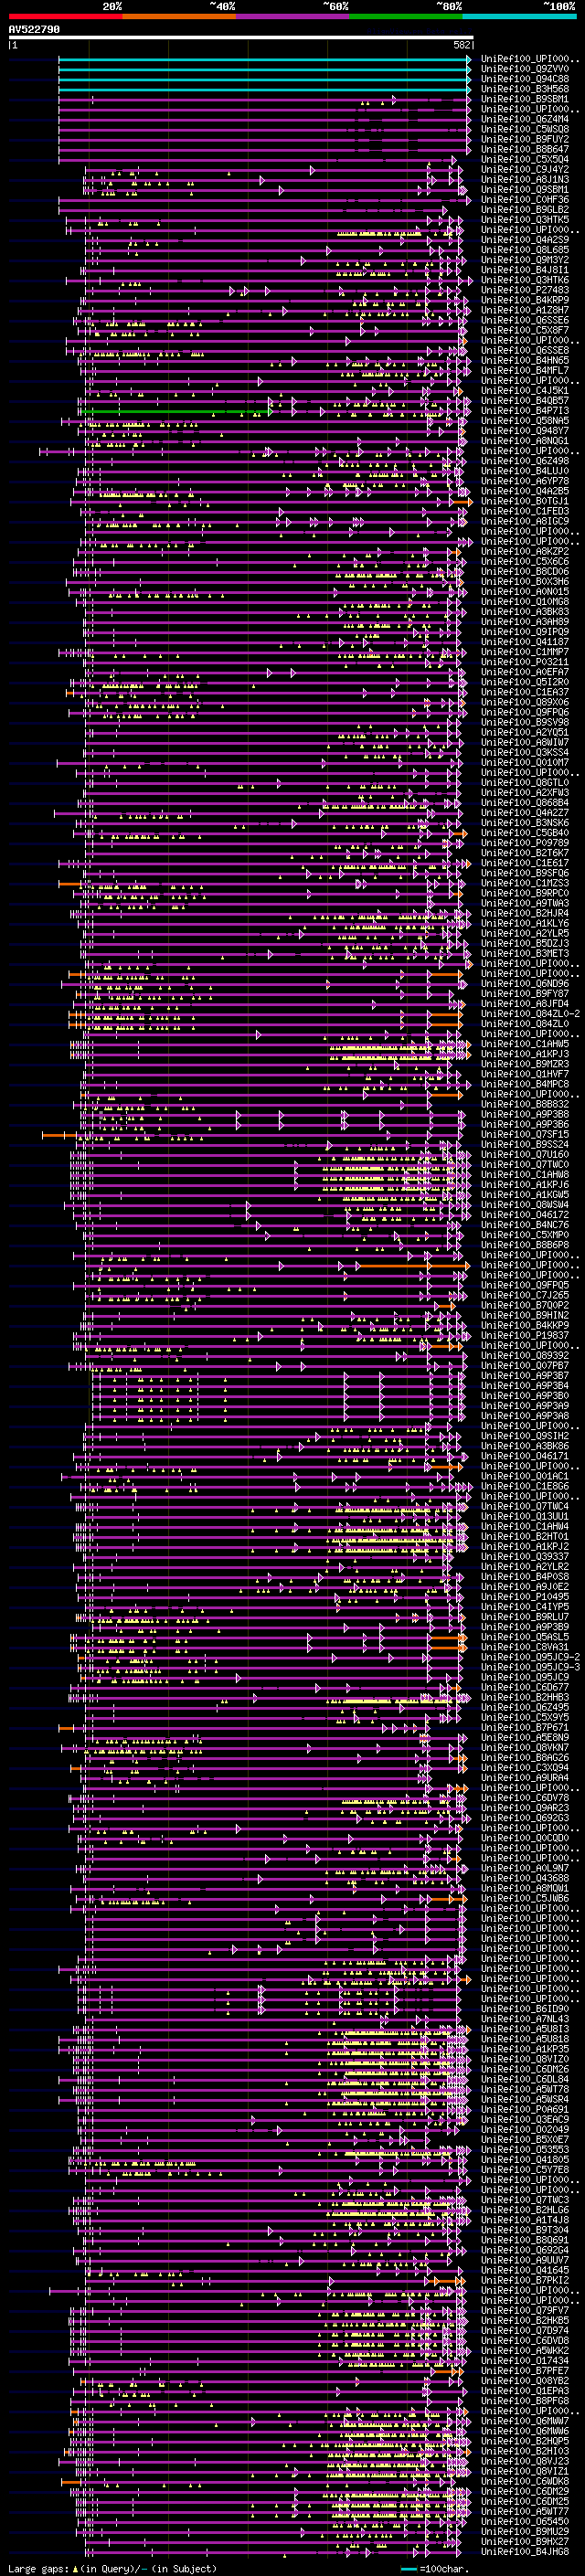
Task: Select label UniRef100_B0TGJ1
Action: (525, 501)
